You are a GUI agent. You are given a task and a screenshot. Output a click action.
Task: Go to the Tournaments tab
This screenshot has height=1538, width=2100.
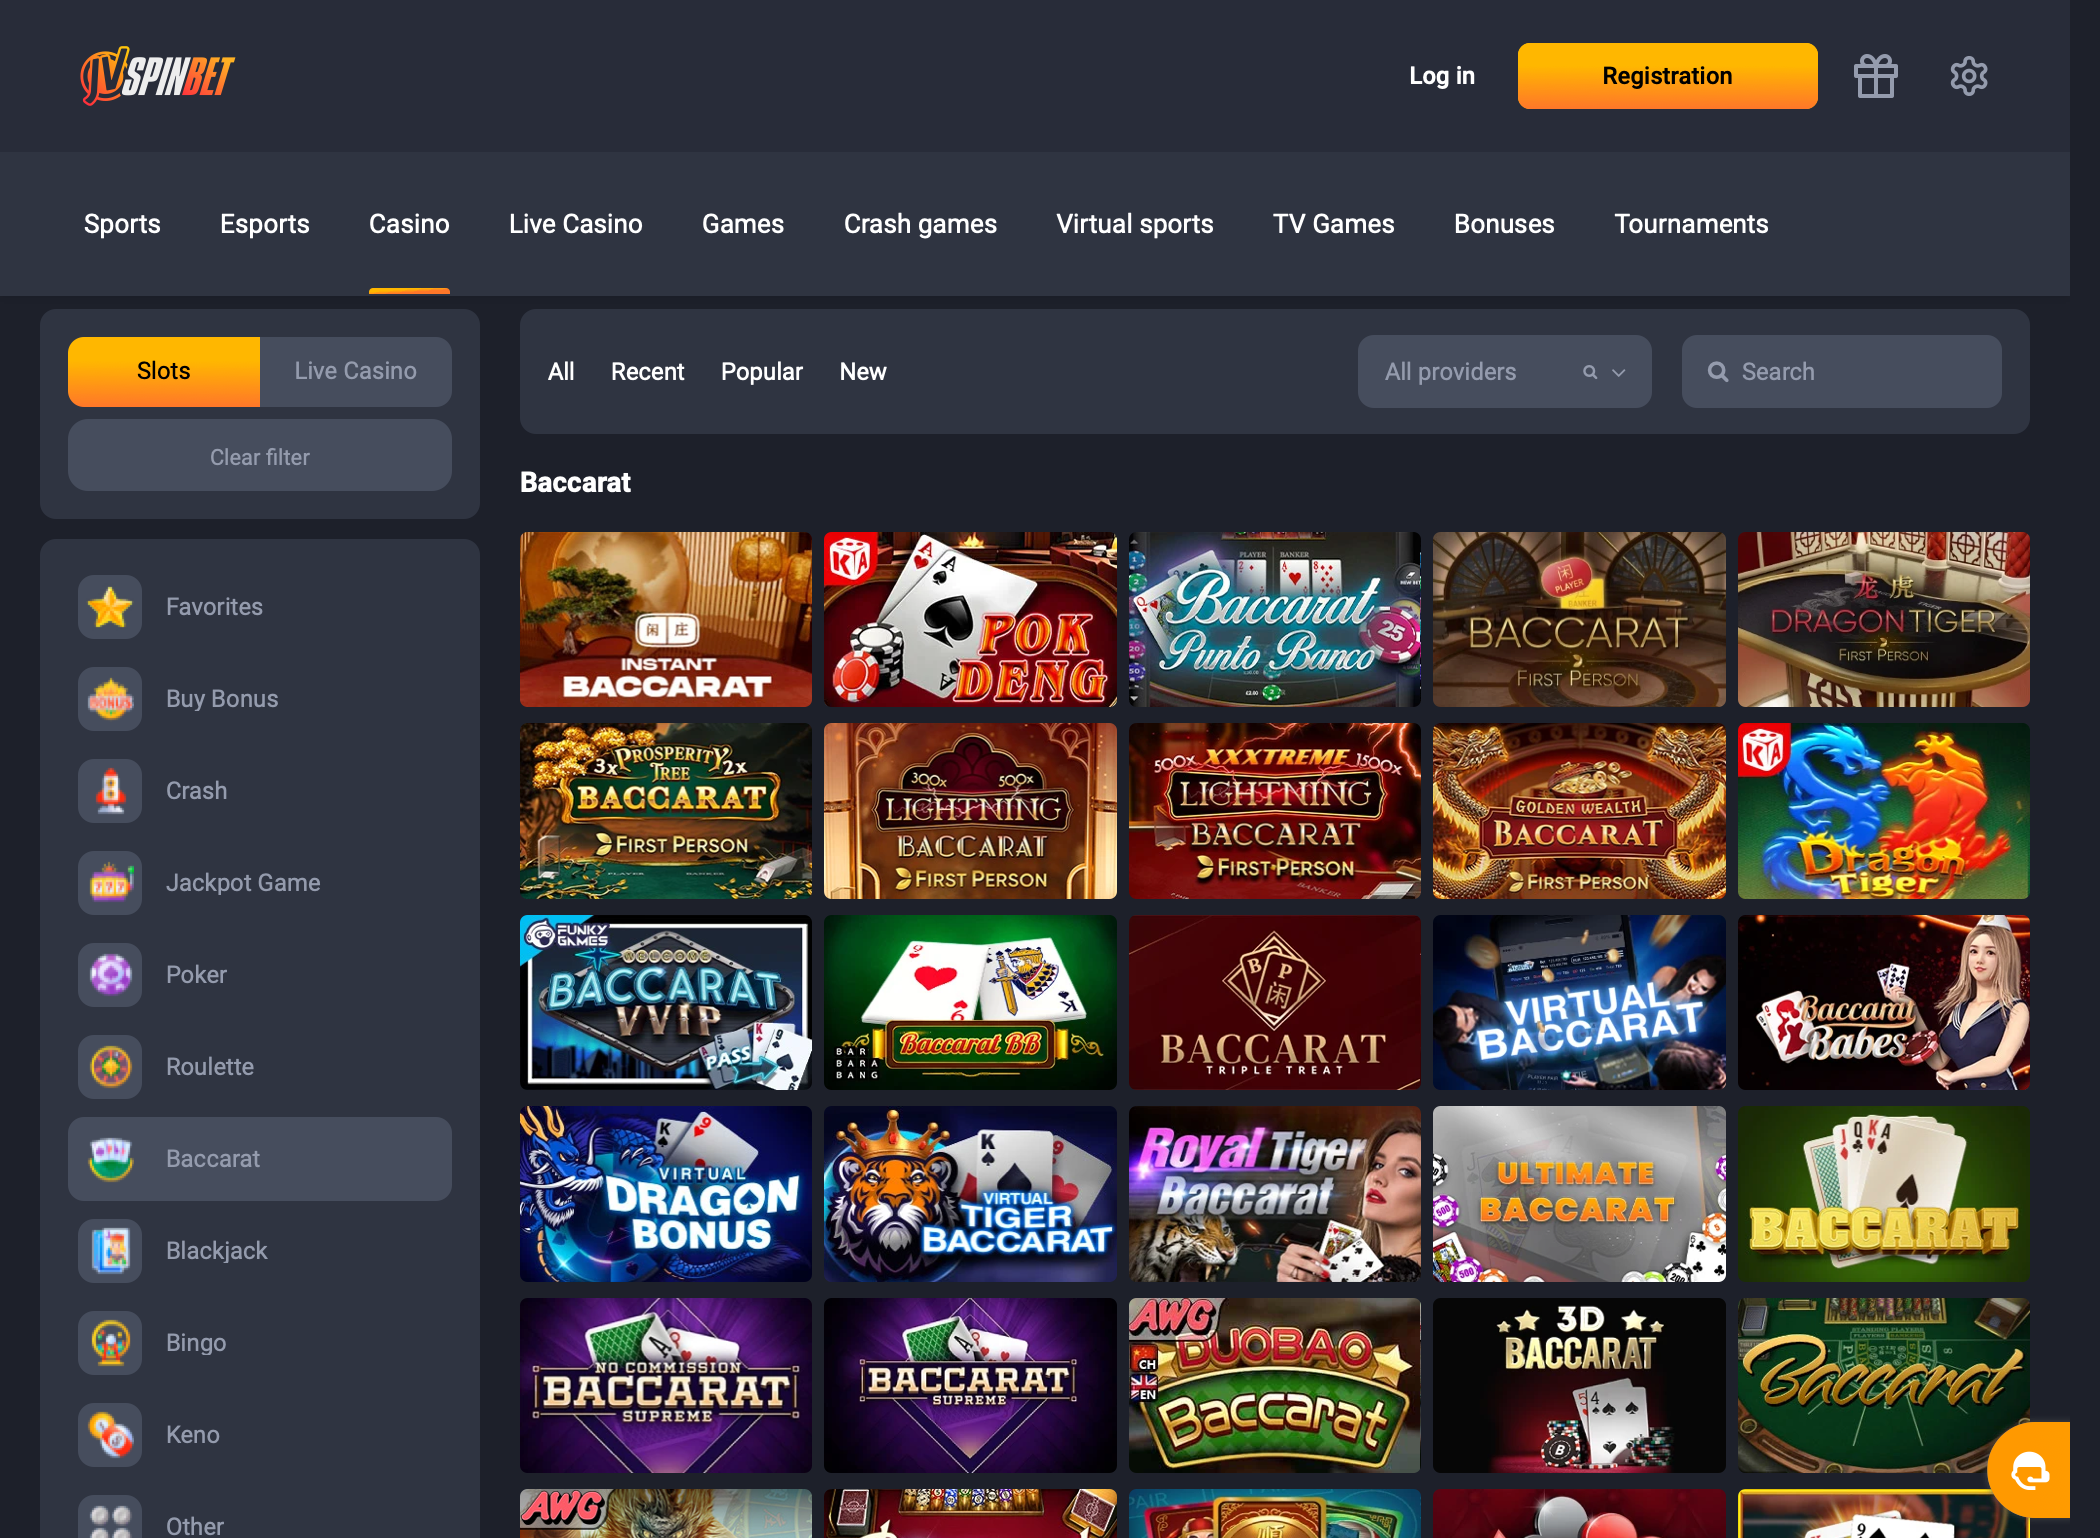[1691, 224]
